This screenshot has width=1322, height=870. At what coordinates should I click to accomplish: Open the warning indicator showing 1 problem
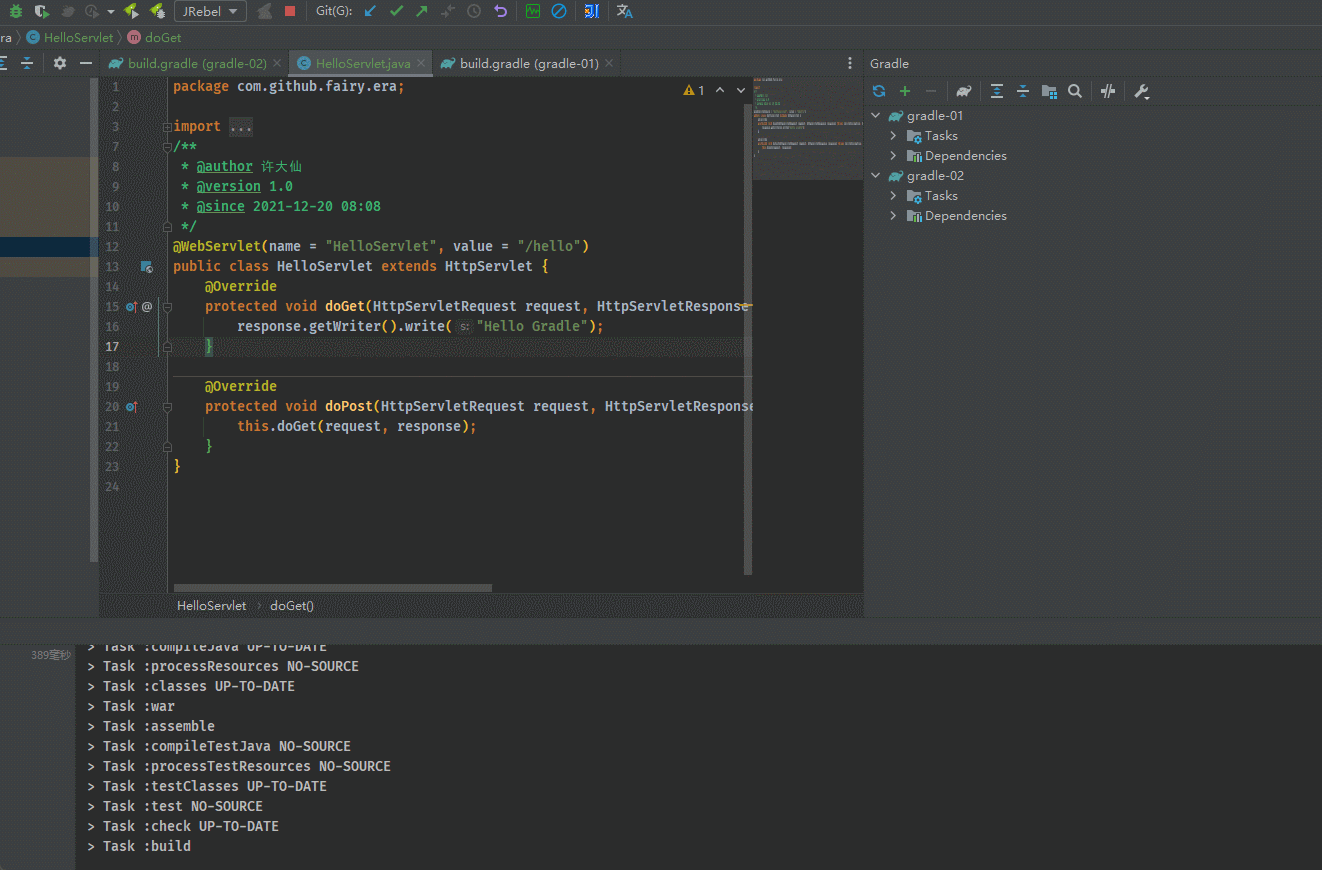694,90
